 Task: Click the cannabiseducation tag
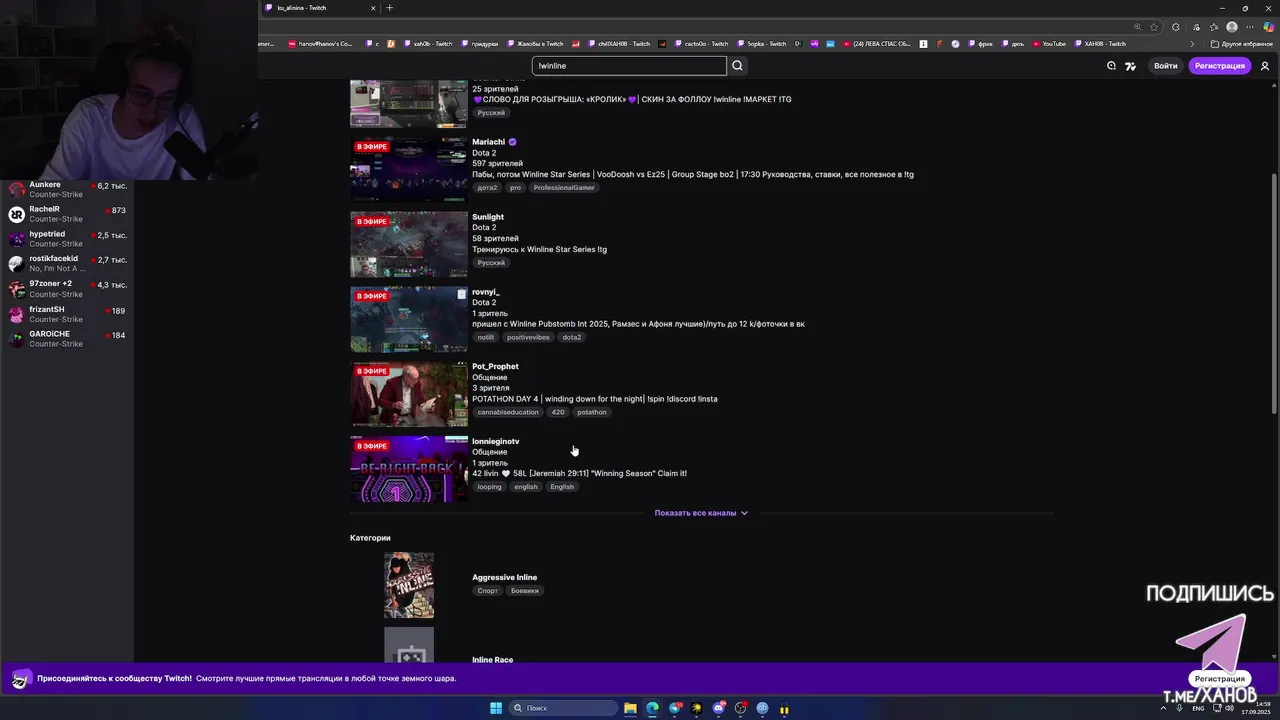[x=508, y=412]
